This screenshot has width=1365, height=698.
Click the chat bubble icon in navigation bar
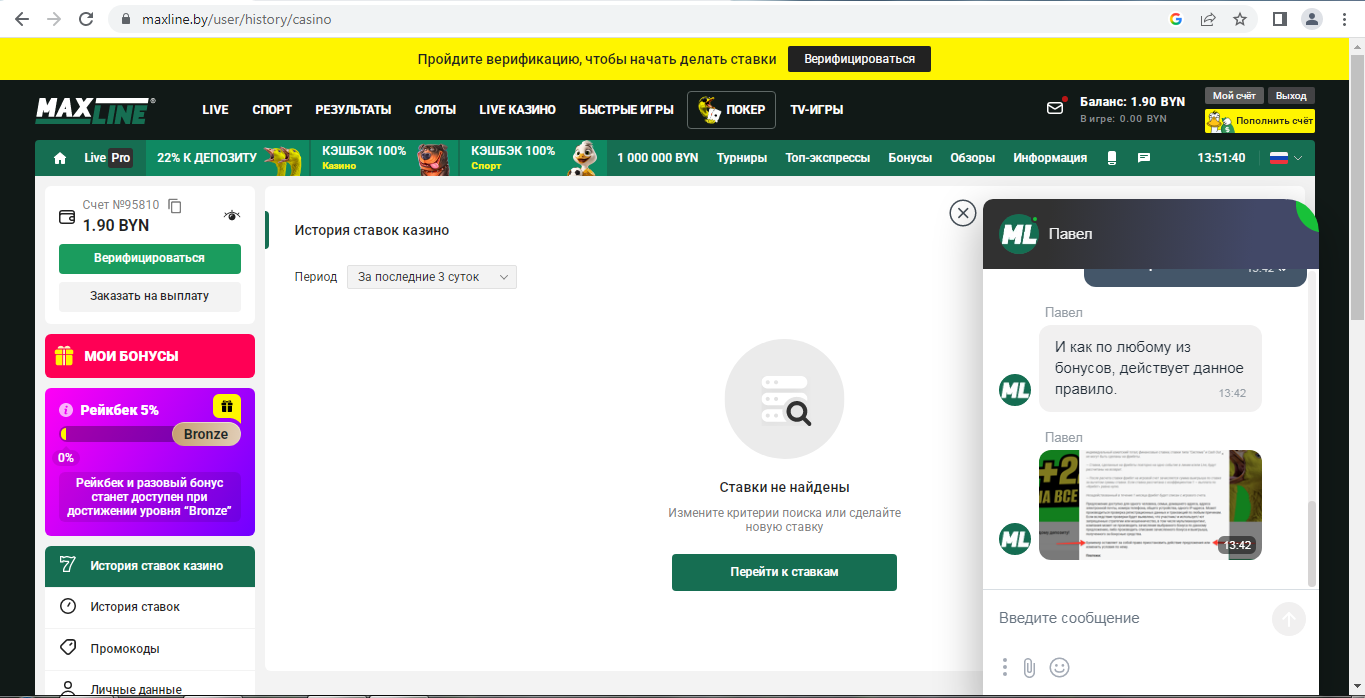click(1144, 158)
